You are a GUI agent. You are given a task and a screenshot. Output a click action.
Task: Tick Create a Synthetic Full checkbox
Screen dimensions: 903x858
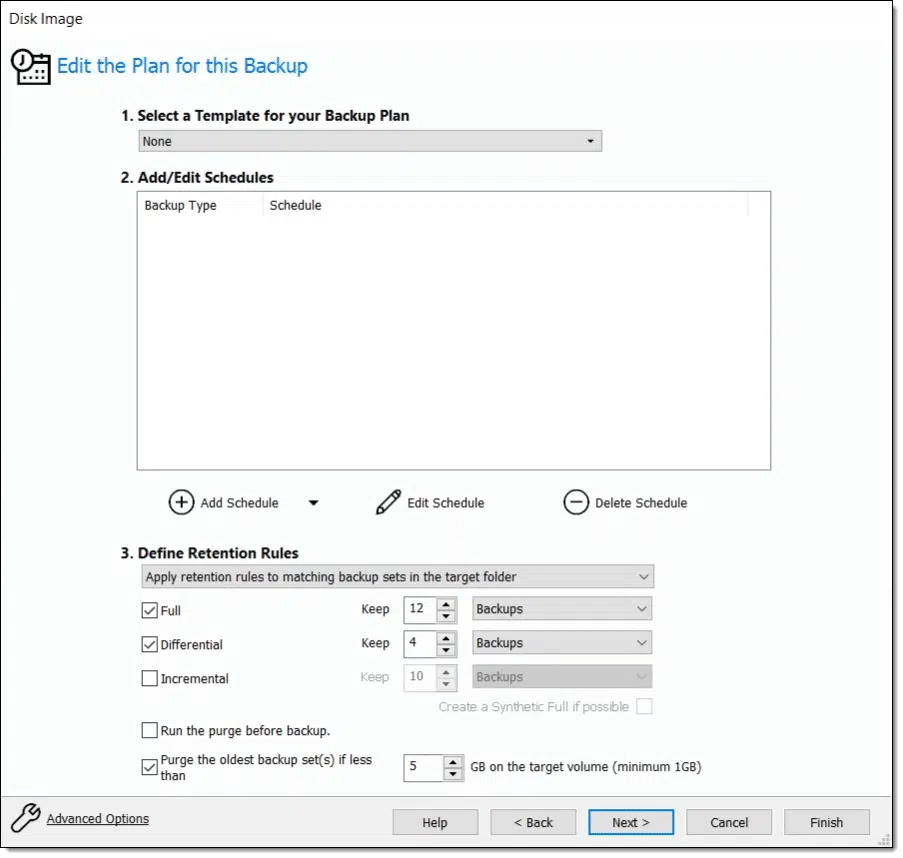(644, 707)
